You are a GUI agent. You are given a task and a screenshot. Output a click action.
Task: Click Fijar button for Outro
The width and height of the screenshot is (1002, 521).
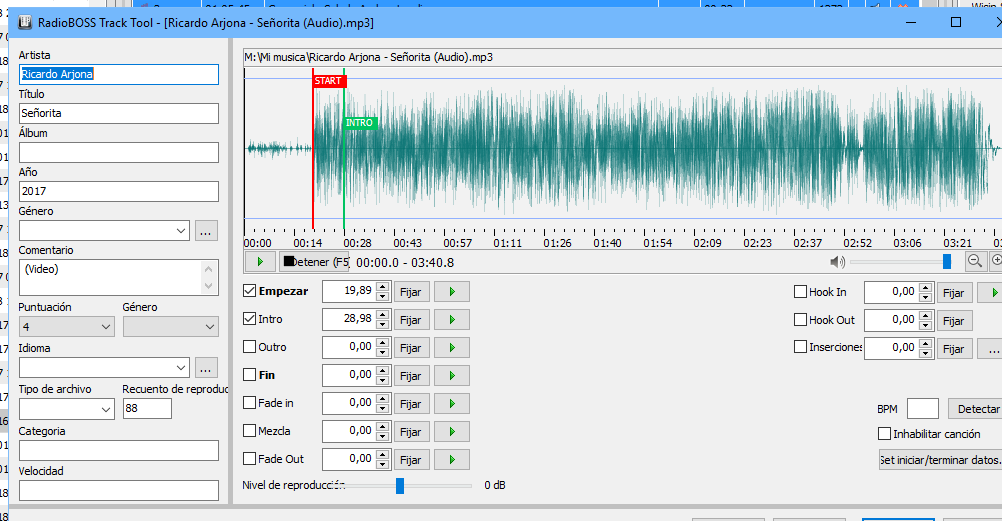(411, 348)
